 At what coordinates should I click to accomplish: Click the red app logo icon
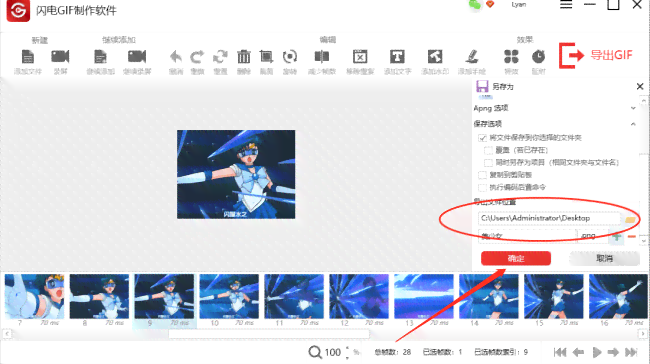click(18, 10)
